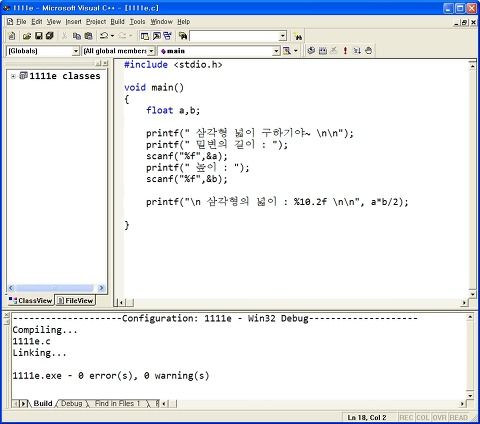Click the document icon left of File menu
Screen dimensions: 480x424
point(10,22)
